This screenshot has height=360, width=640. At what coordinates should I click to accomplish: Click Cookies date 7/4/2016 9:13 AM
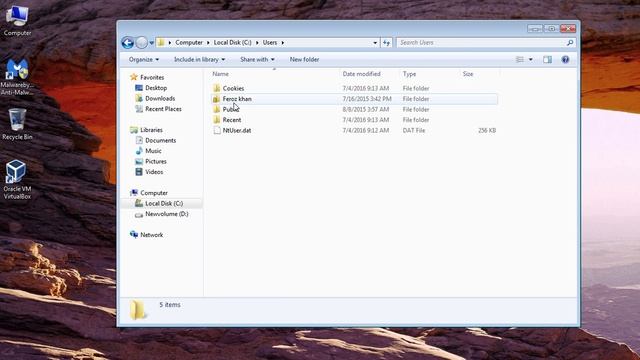pyautogui.click(x=366, y=88)
